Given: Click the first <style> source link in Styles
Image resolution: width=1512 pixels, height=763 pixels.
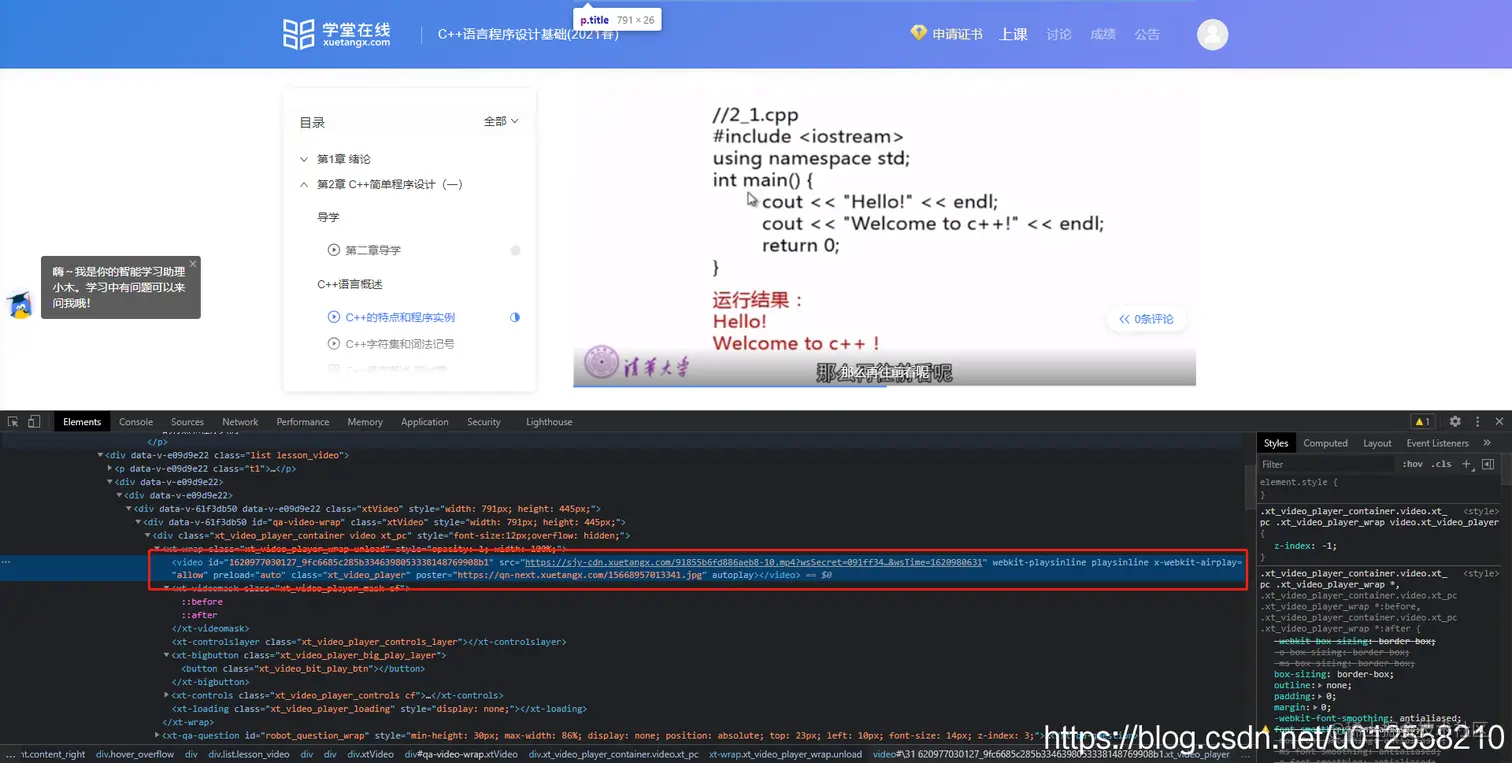Looking at the screenshot, I should point(1481,511).
